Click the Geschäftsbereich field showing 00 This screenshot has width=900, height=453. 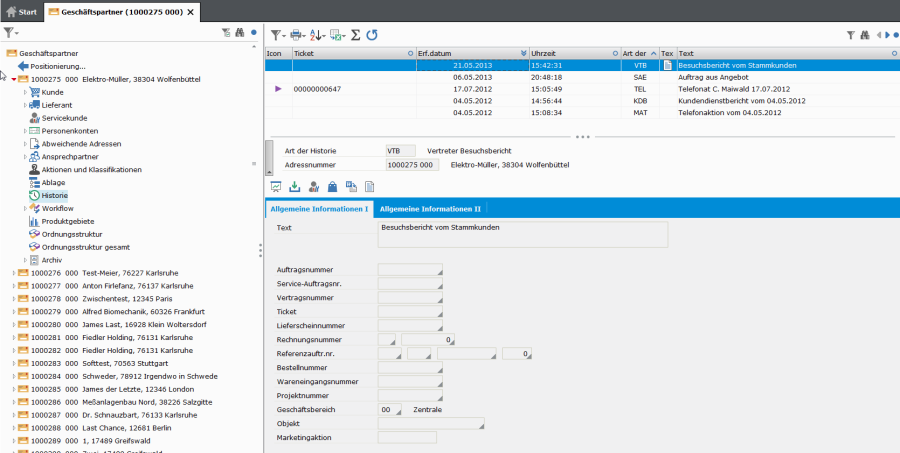point(390,409)
